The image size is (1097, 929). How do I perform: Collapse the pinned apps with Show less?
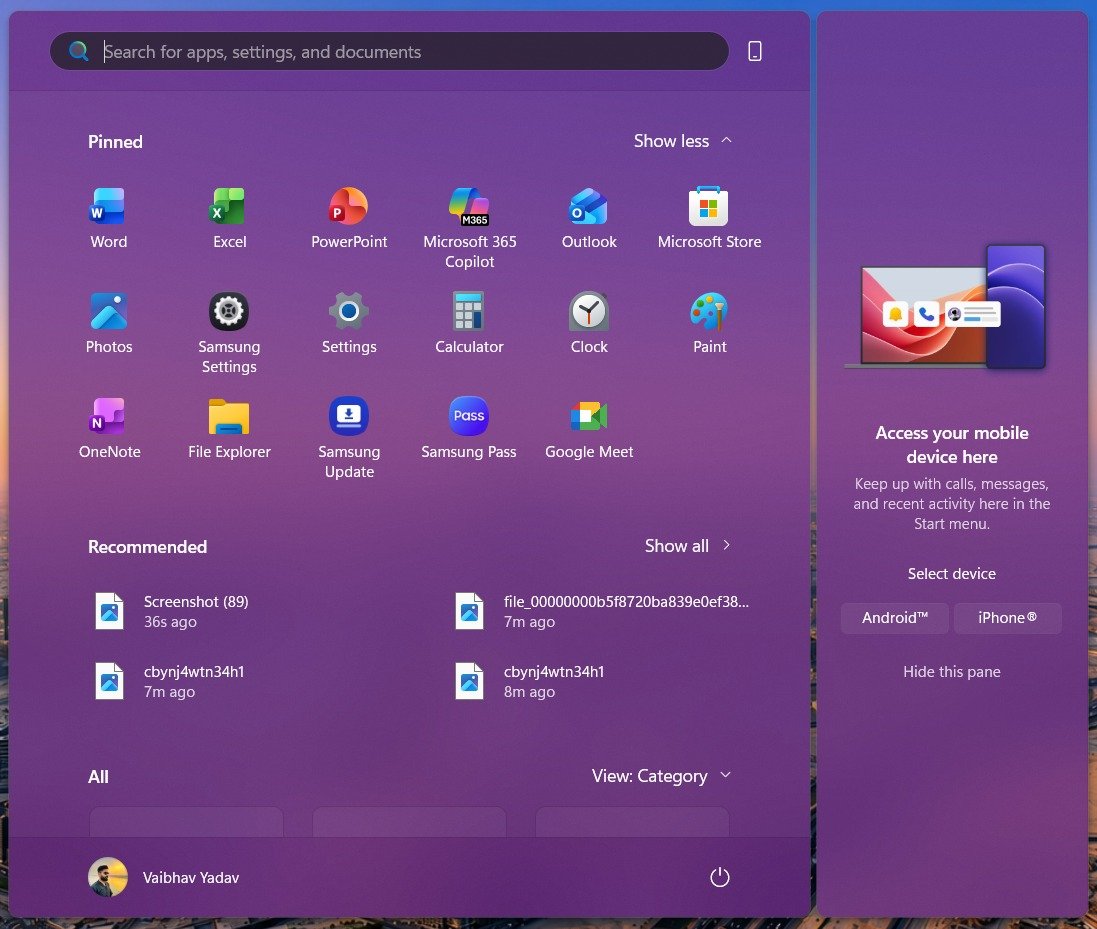[683, 141]
